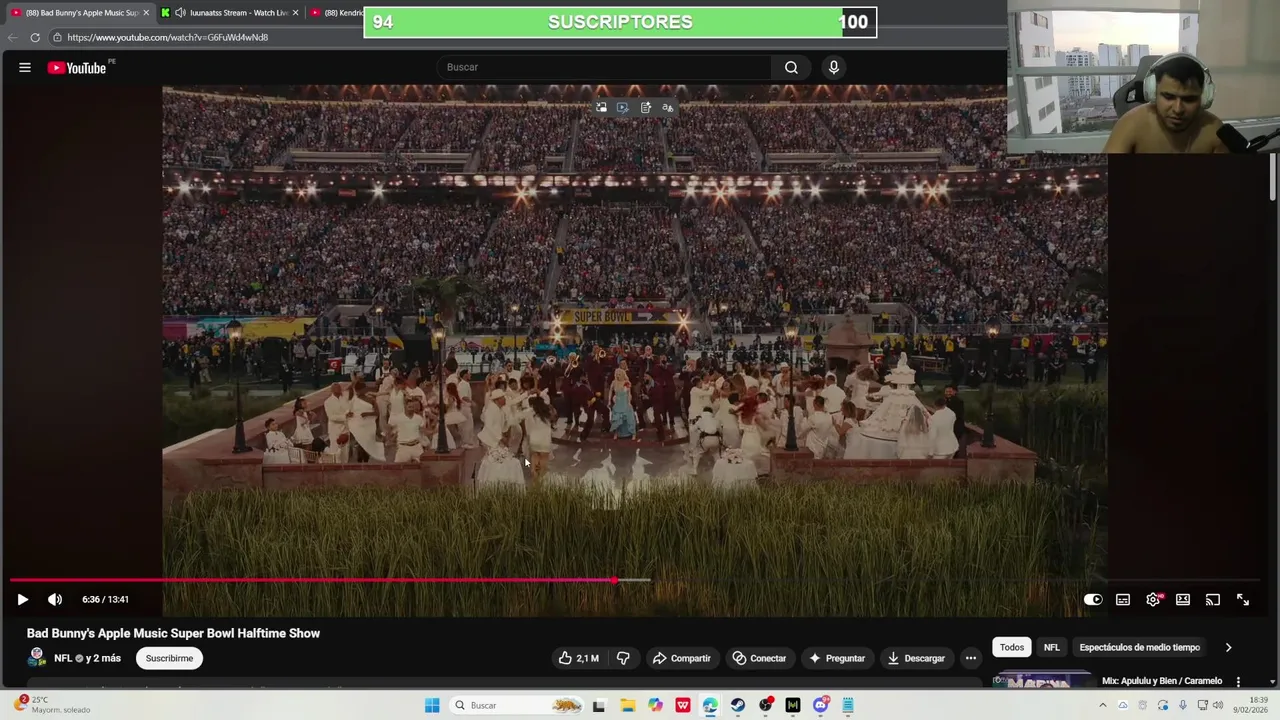Screen dimensions: 1280x720
Task: Like the video showing 2,1 M
Action: pos(578,658)
